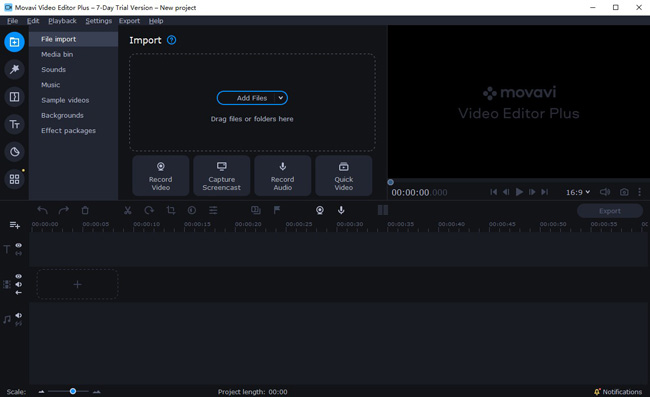Toggle link icon on the titles track
Viewport: 650px width, 397px height.
click(19, 253)
